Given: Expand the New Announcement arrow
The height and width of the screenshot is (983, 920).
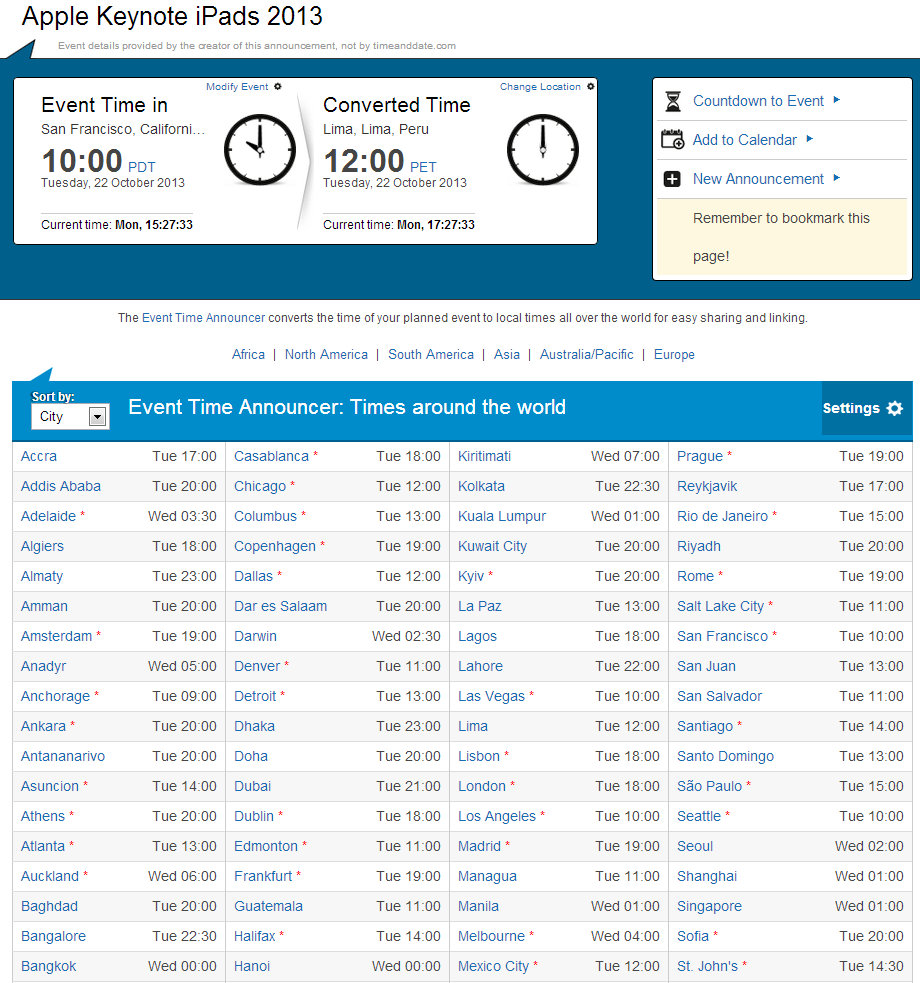Looking at the screenshot, I should point(837,178).
